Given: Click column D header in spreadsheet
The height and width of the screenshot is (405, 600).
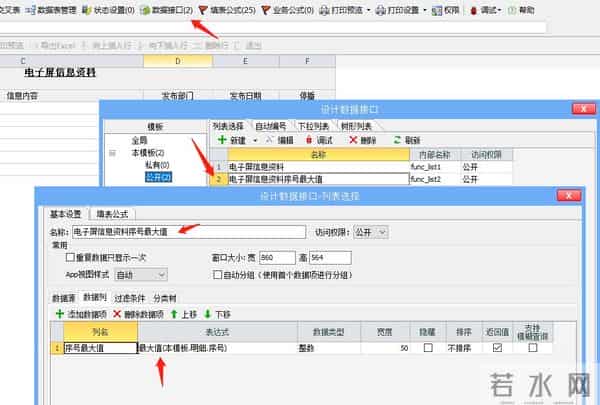Looking at the screenshot, I should 178,61.
